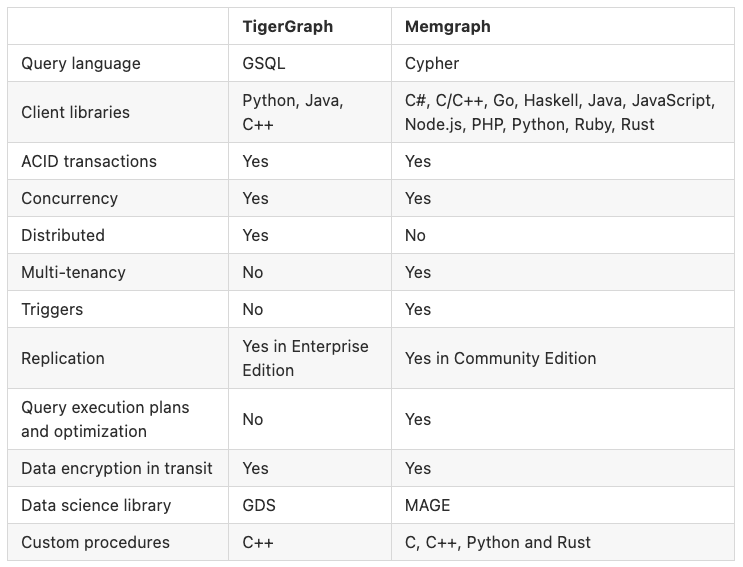The width and height of the screenshot is (743, 567).
Task: Click the Cypher cell under Memgraph
Action: 432,63
